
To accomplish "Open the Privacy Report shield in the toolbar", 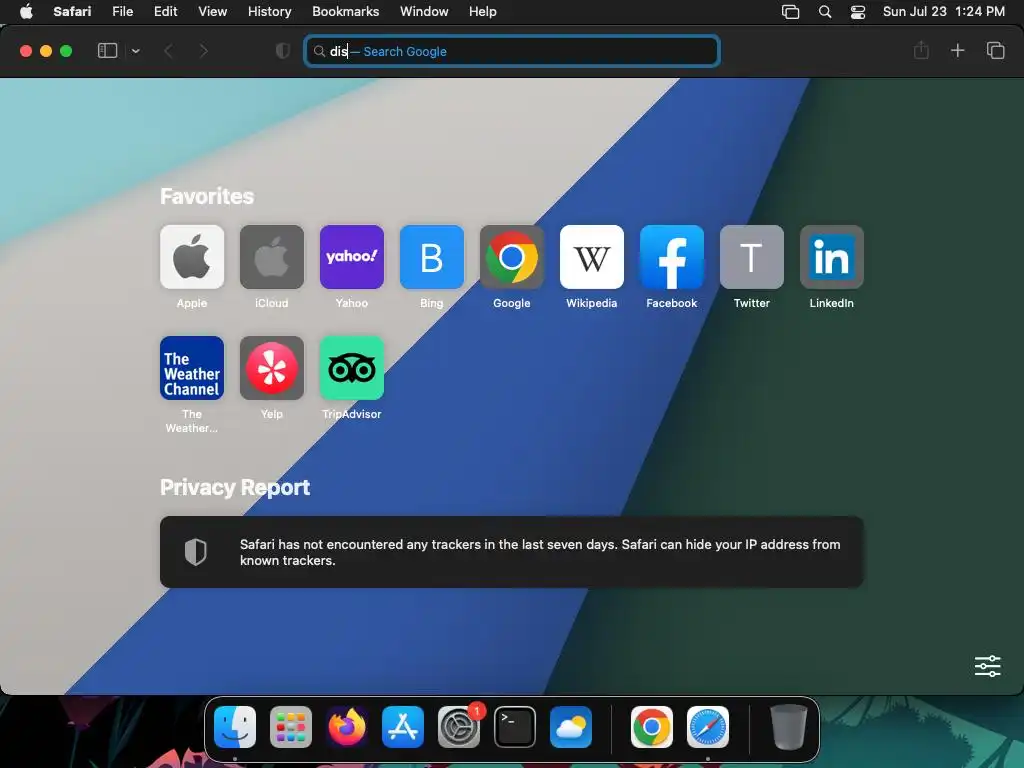I will click(x=283, y=51).
